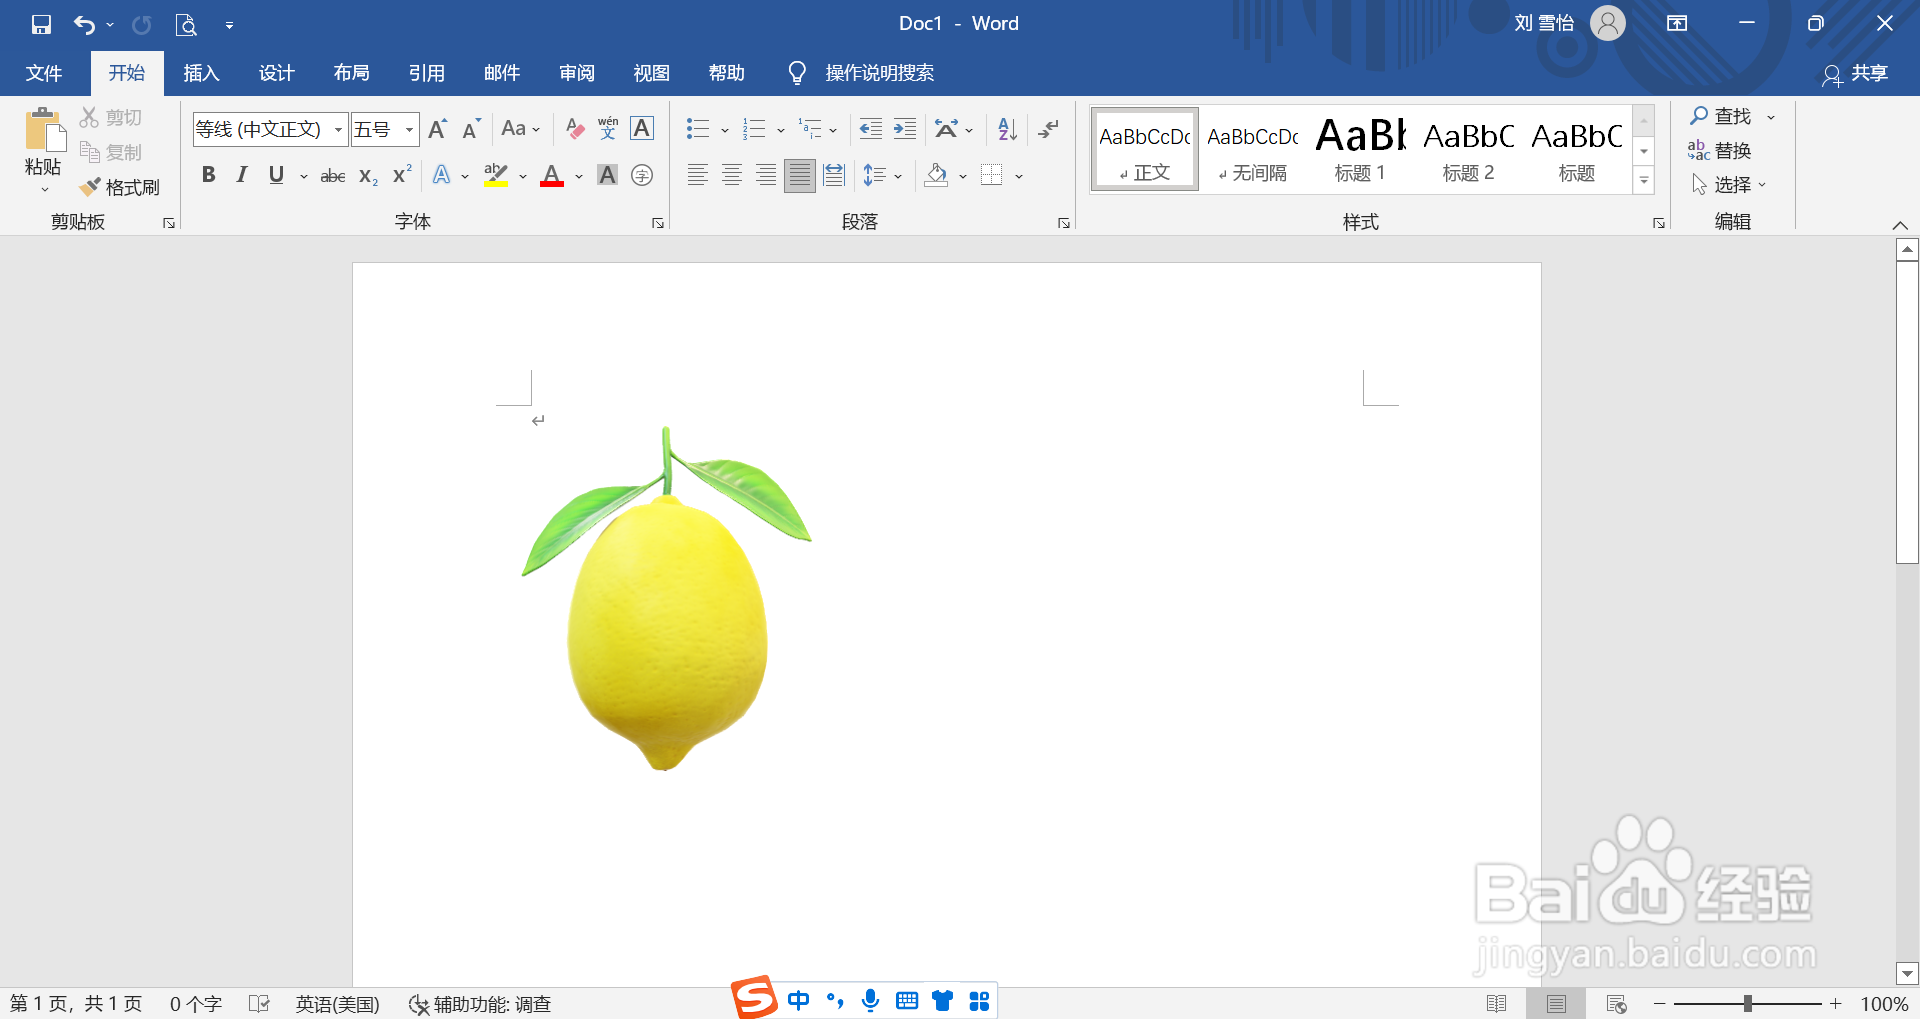Clear all formatting with the eraser icon
Viewport: 1920px width, 1019px height.
pos(574,129)
